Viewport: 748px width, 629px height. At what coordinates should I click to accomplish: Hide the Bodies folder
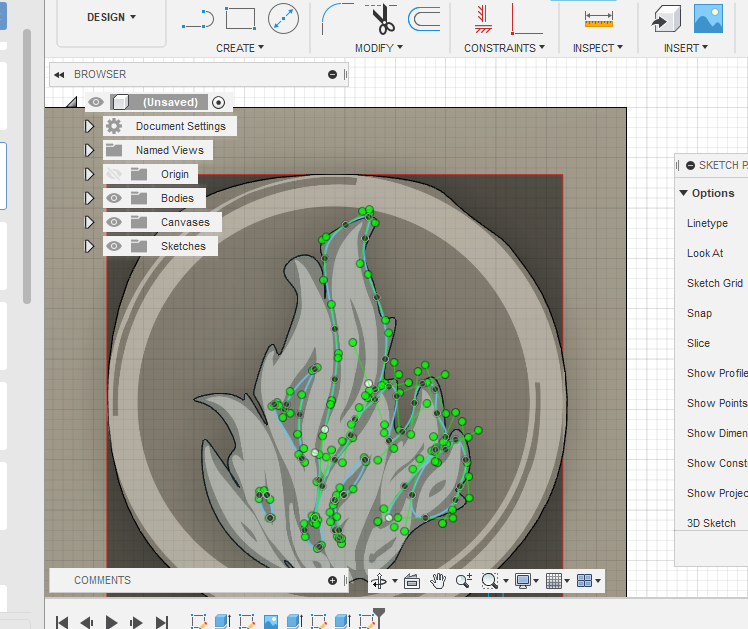(x=114, y=198)
